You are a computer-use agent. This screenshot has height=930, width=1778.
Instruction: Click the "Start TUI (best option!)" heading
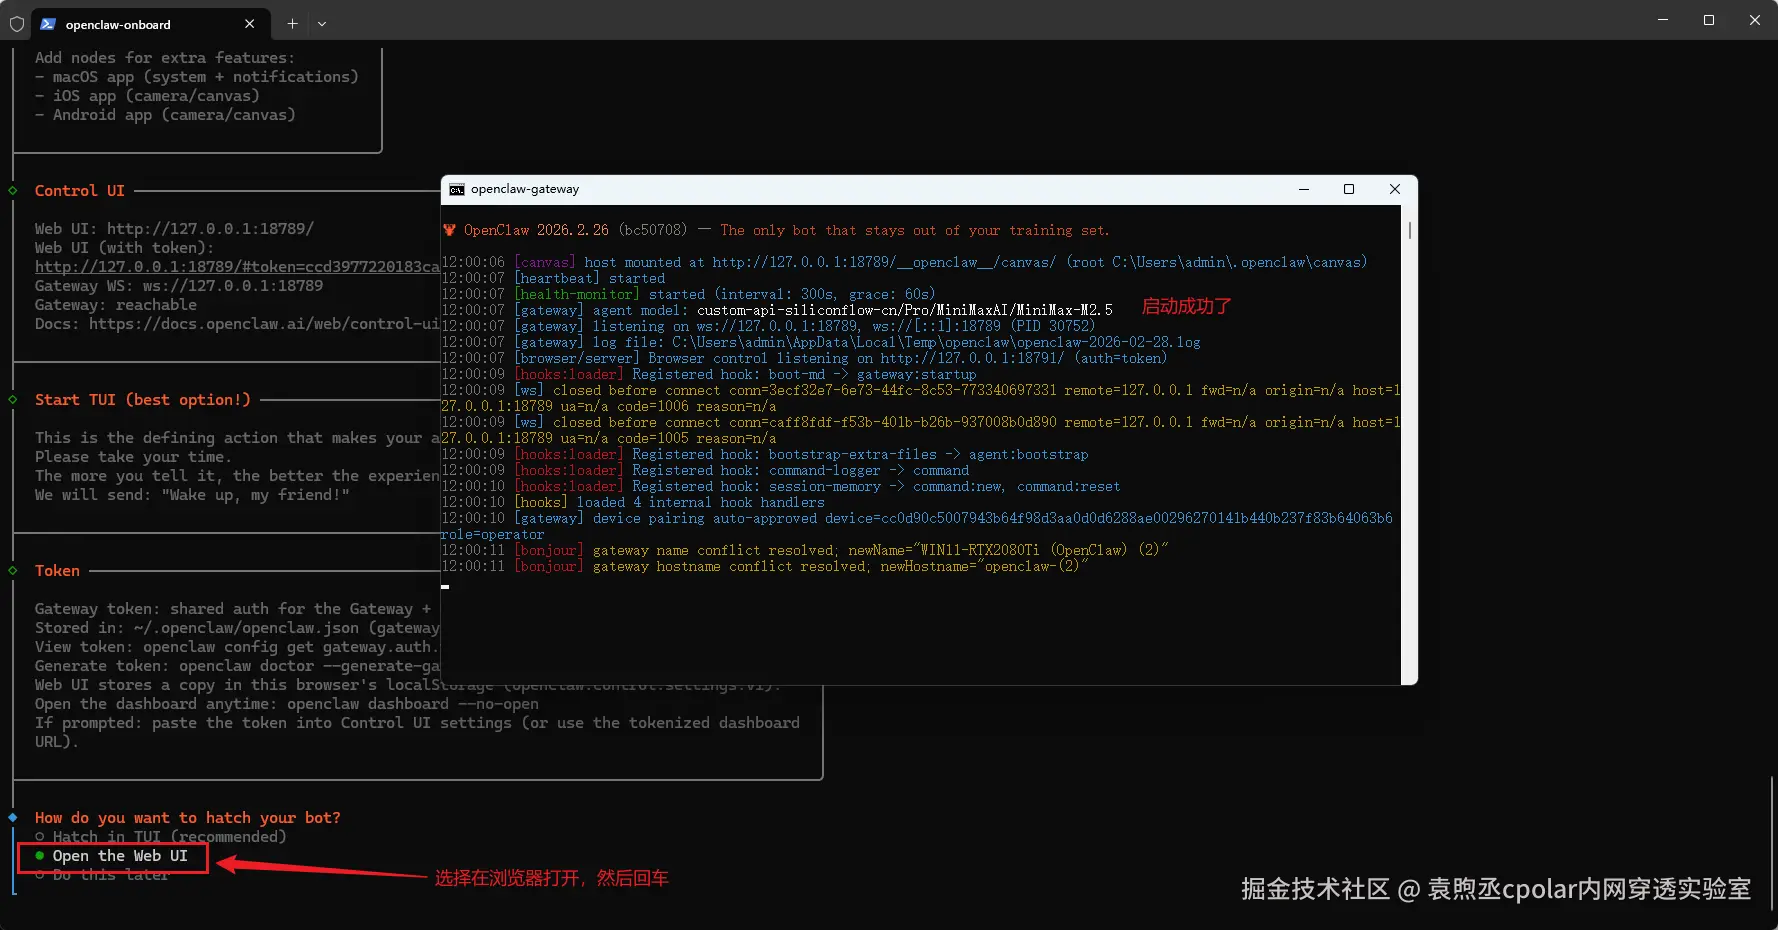[143, 400]
